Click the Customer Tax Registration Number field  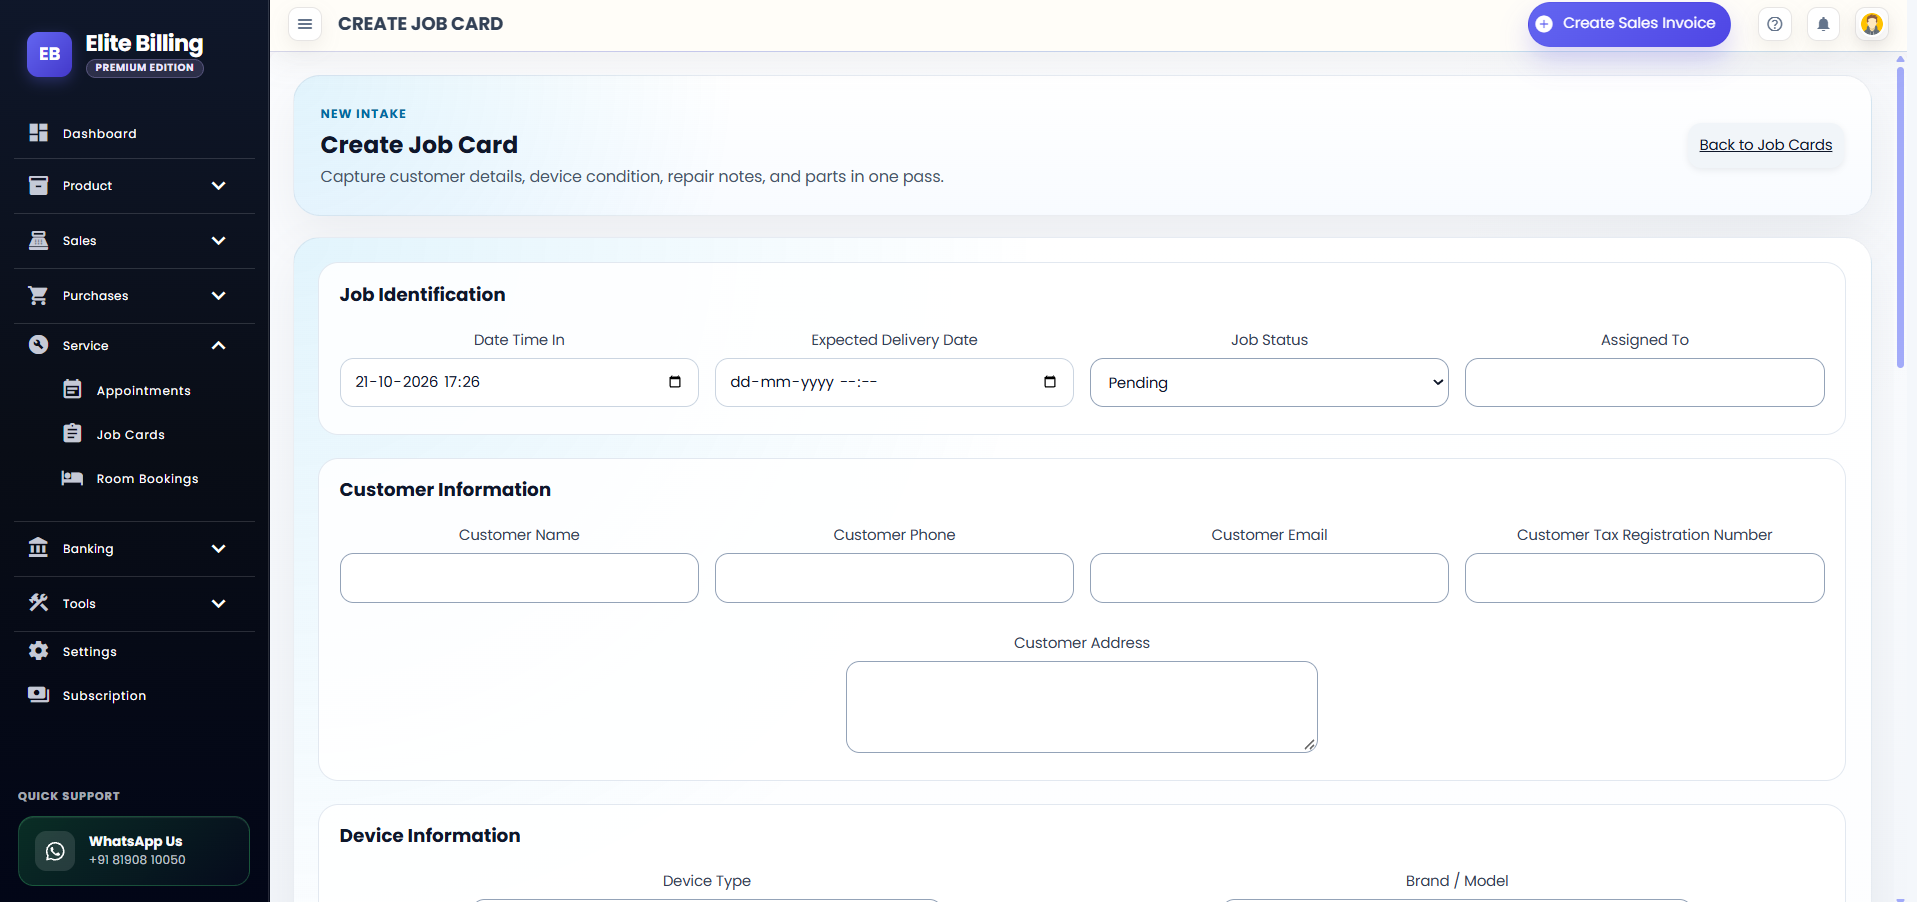click(x=1645, y=578)
